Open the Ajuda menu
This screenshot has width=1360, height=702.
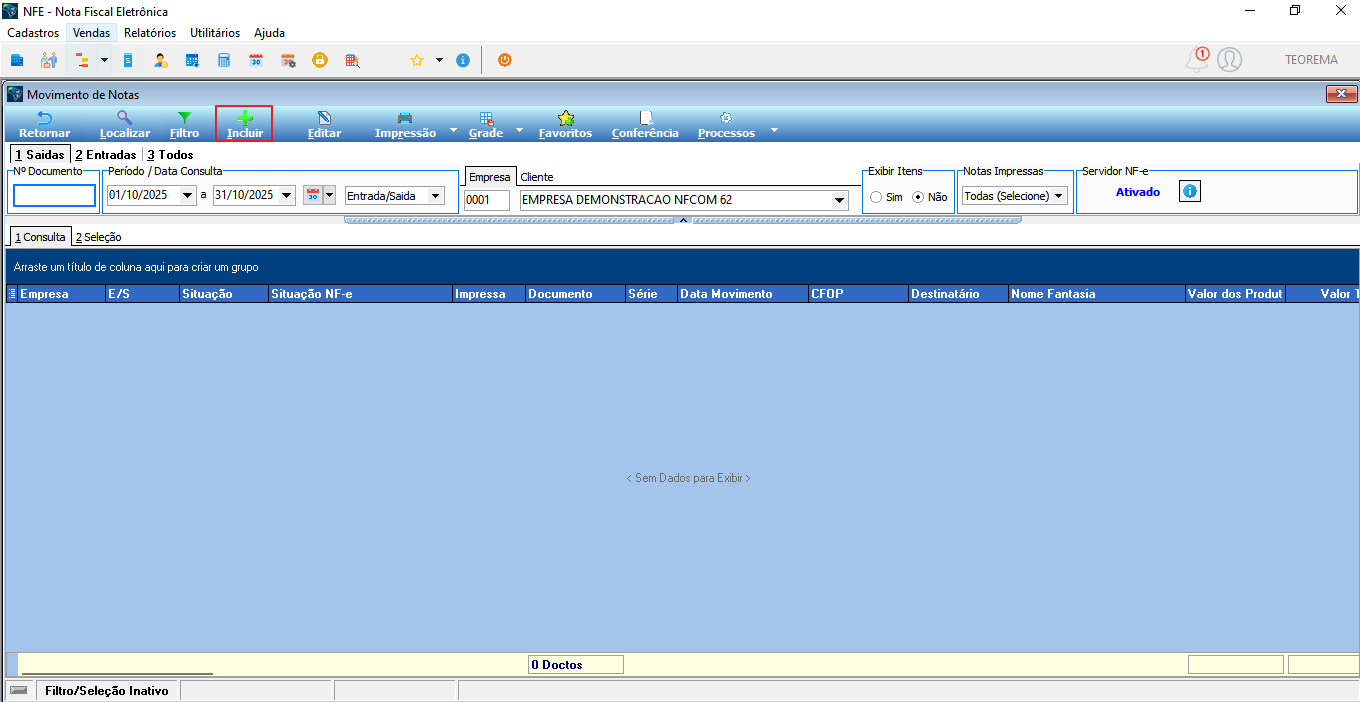(x=269, y=33)
